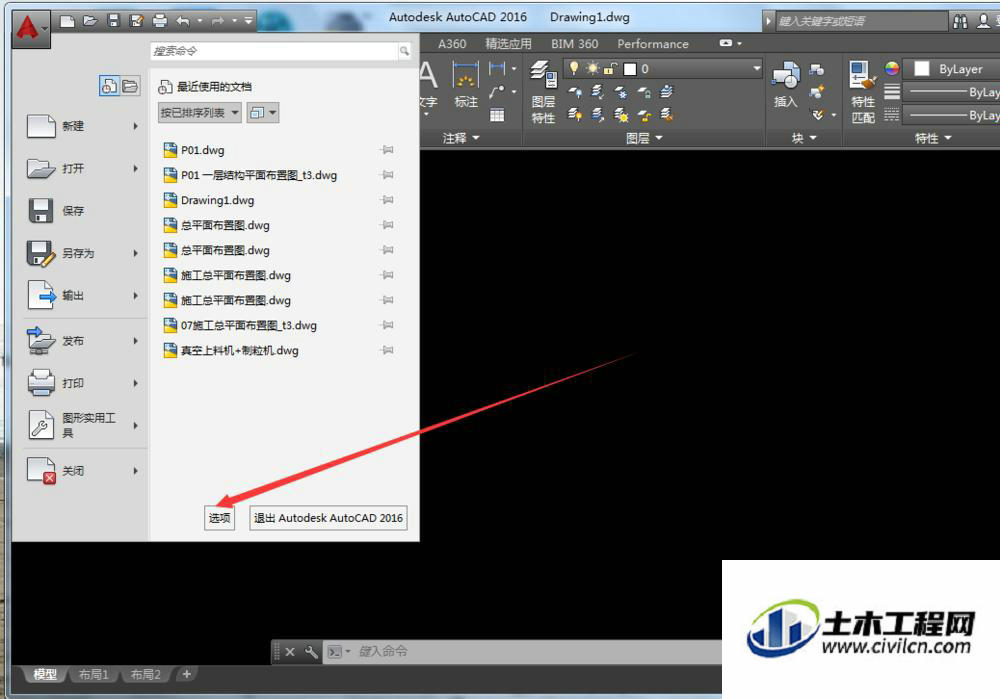Click the linear dimension icon in 注释 panel
Image resolution: width=1000 pixels, height=699 pixels.
[497, 68]
